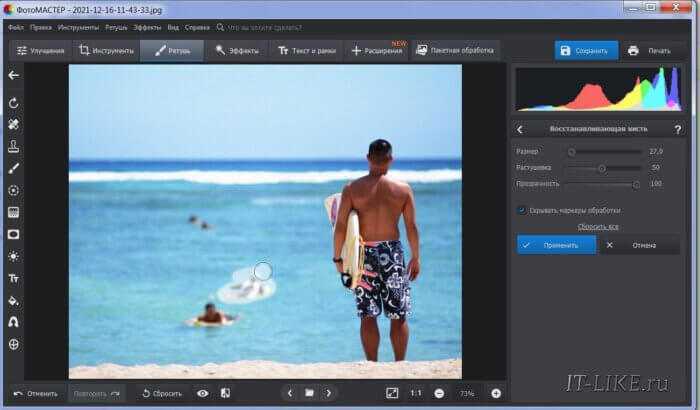Open the Правка menu
Image resolution: width=700 pixels, height=410 pixels.
point(41,28)
